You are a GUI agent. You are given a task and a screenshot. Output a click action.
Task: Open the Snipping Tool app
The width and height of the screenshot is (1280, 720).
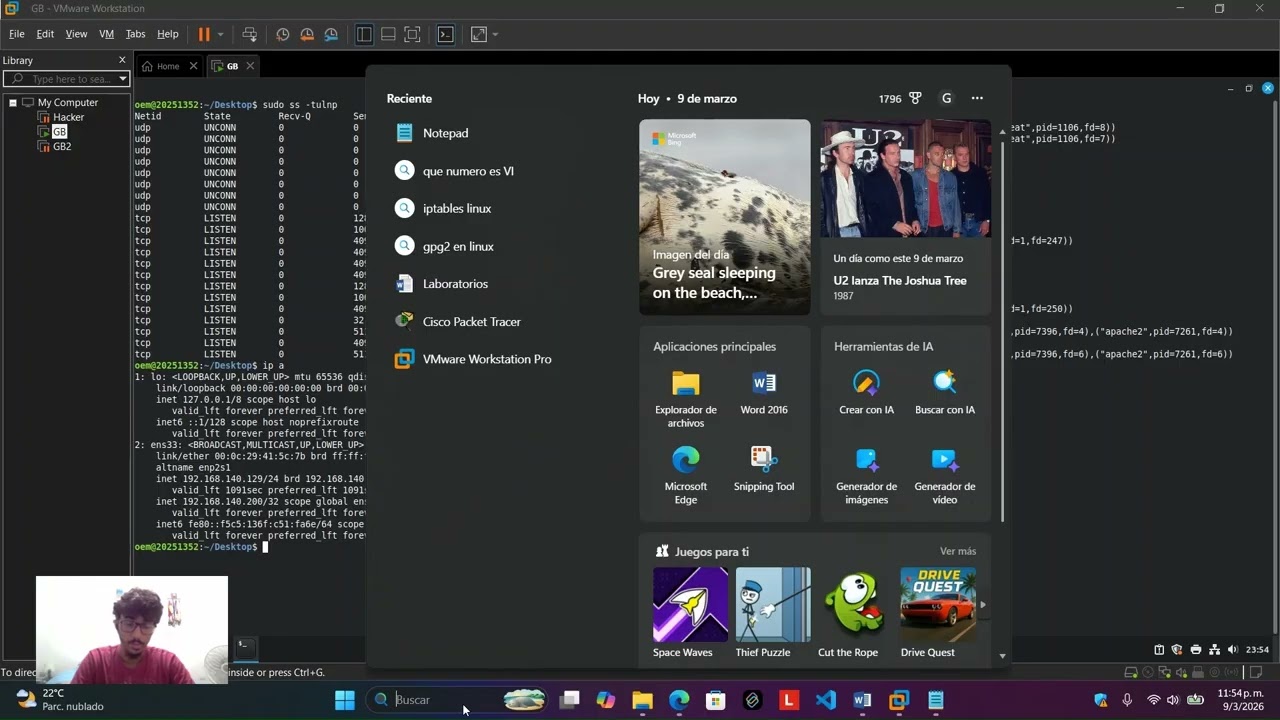click(x=764, y=469)
